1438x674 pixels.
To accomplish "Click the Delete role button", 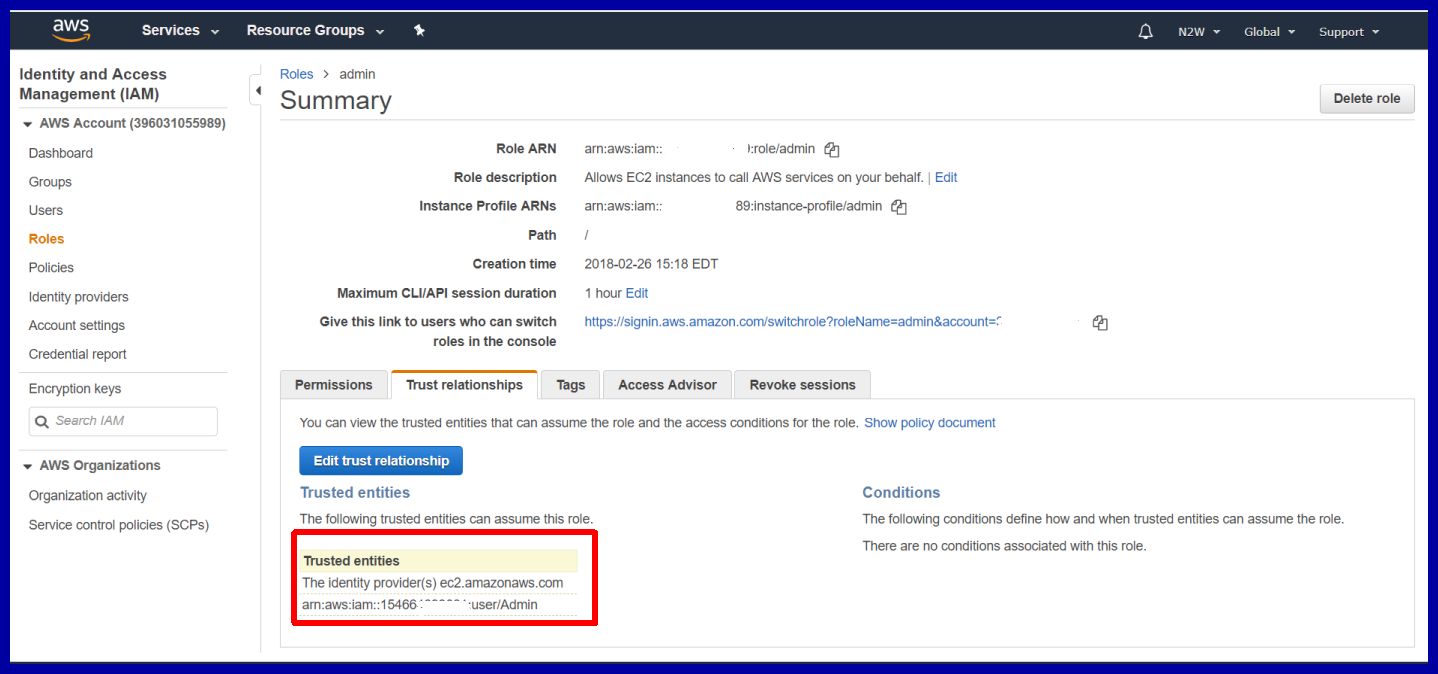I will pos(1367,99).
